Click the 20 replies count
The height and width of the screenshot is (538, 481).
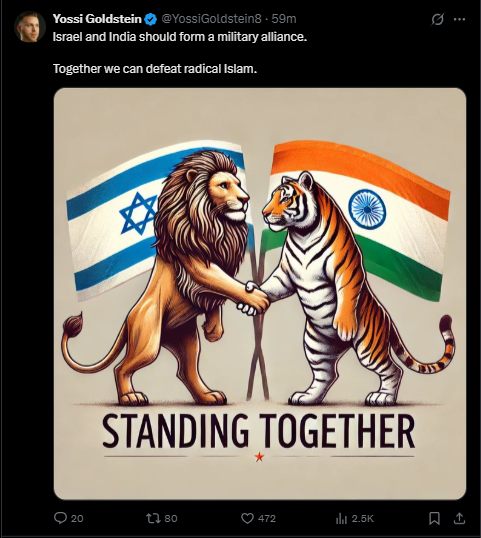pos(77,518)
